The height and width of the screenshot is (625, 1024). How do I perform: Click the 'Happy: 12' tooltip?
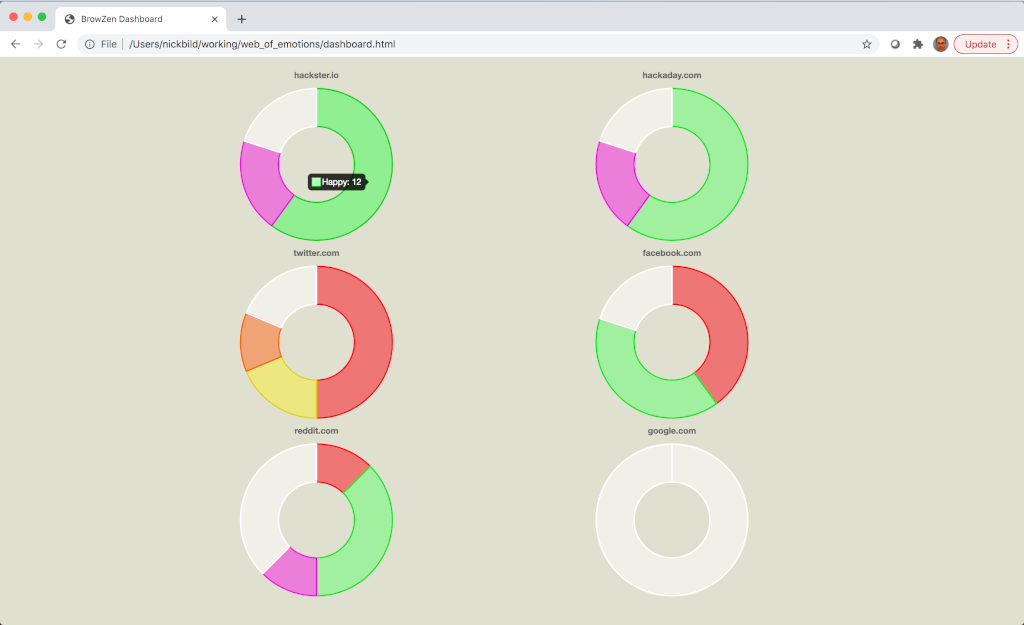pyautogui.click(x=337, y=182)
